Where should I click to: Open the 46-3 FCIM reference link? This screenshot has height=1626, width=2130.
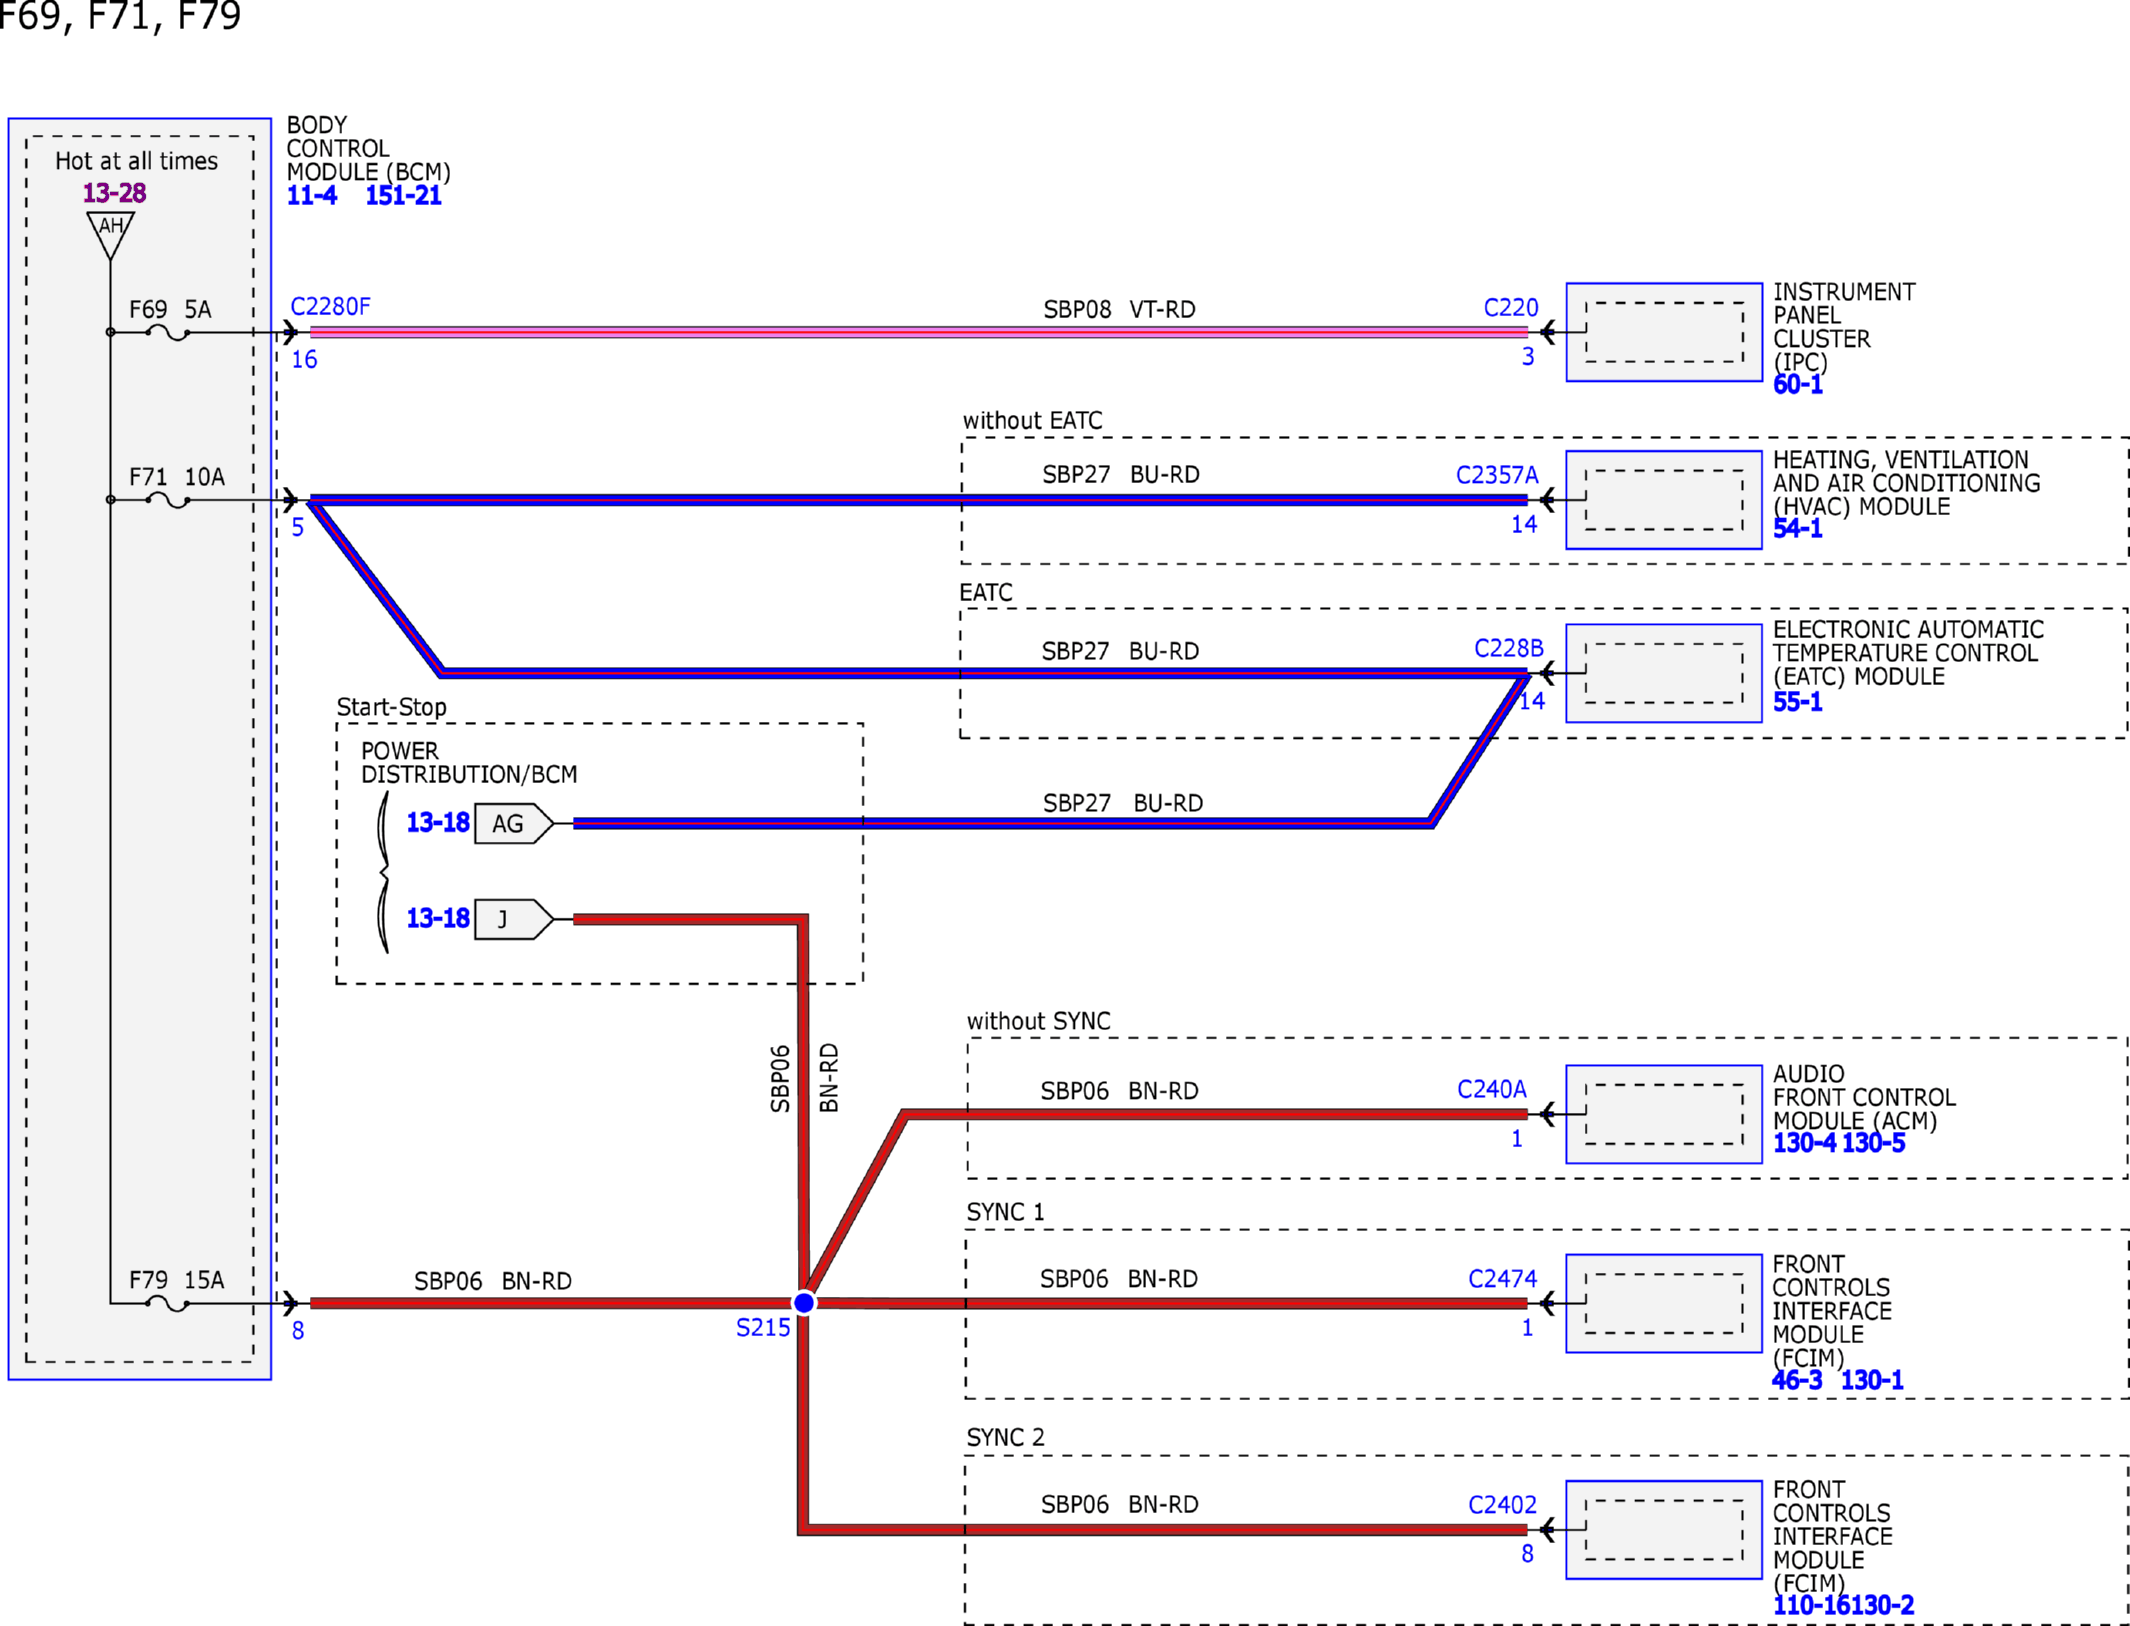[1797, 1381]
